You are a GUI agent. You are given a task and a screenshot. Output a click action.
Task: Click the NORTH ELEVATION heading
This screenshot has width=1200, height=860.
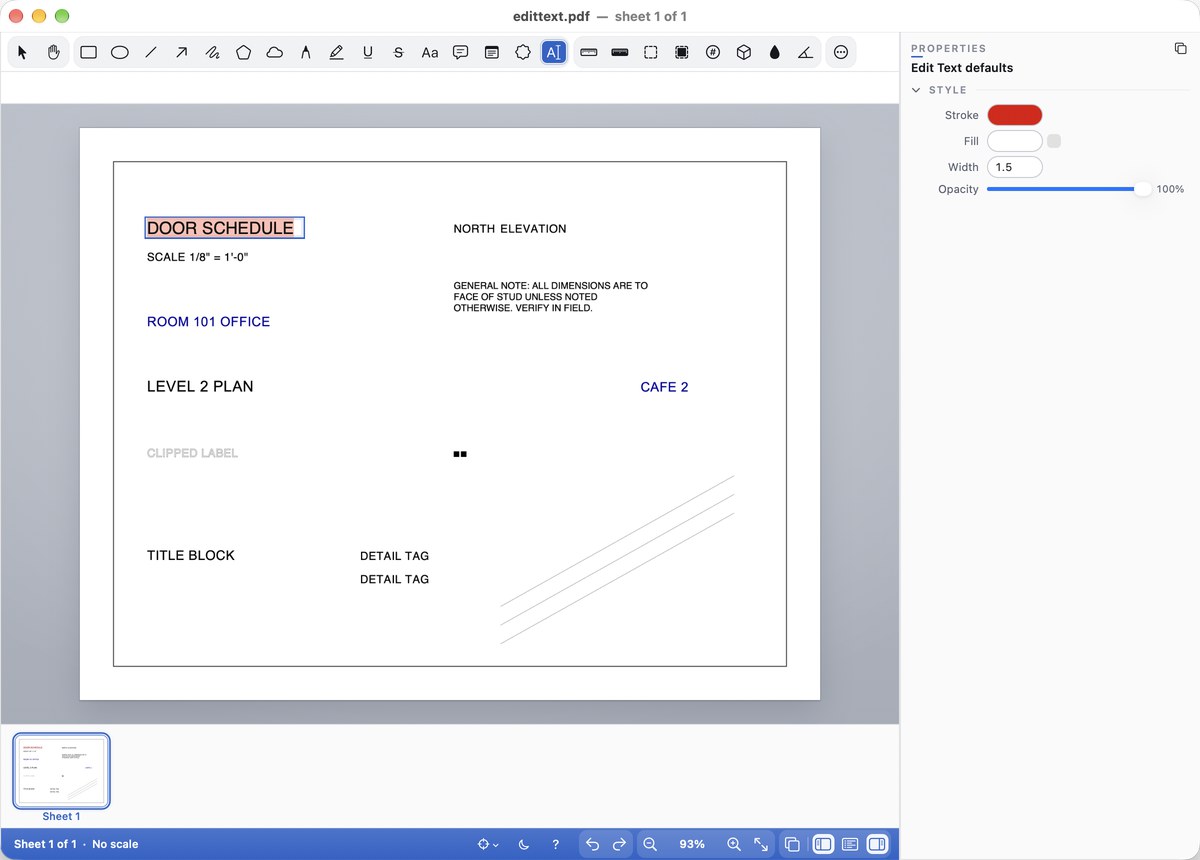click(x=510, y=229)
